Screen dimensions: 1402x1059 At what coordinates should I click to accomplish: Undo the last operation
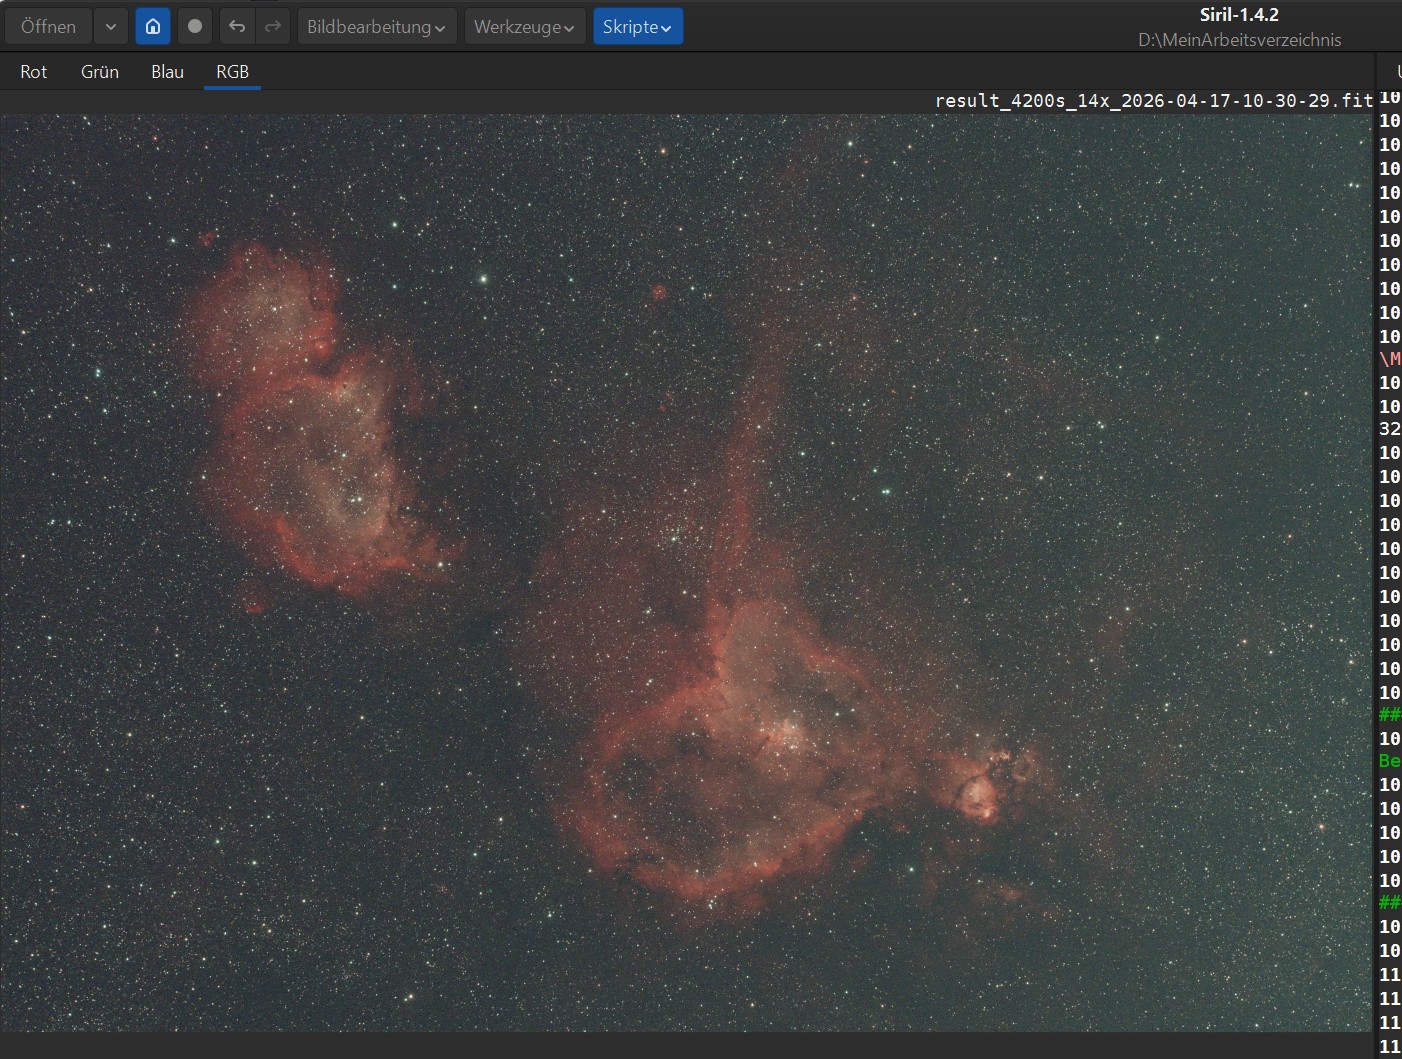pyautogui.click(x=237, y=27)
